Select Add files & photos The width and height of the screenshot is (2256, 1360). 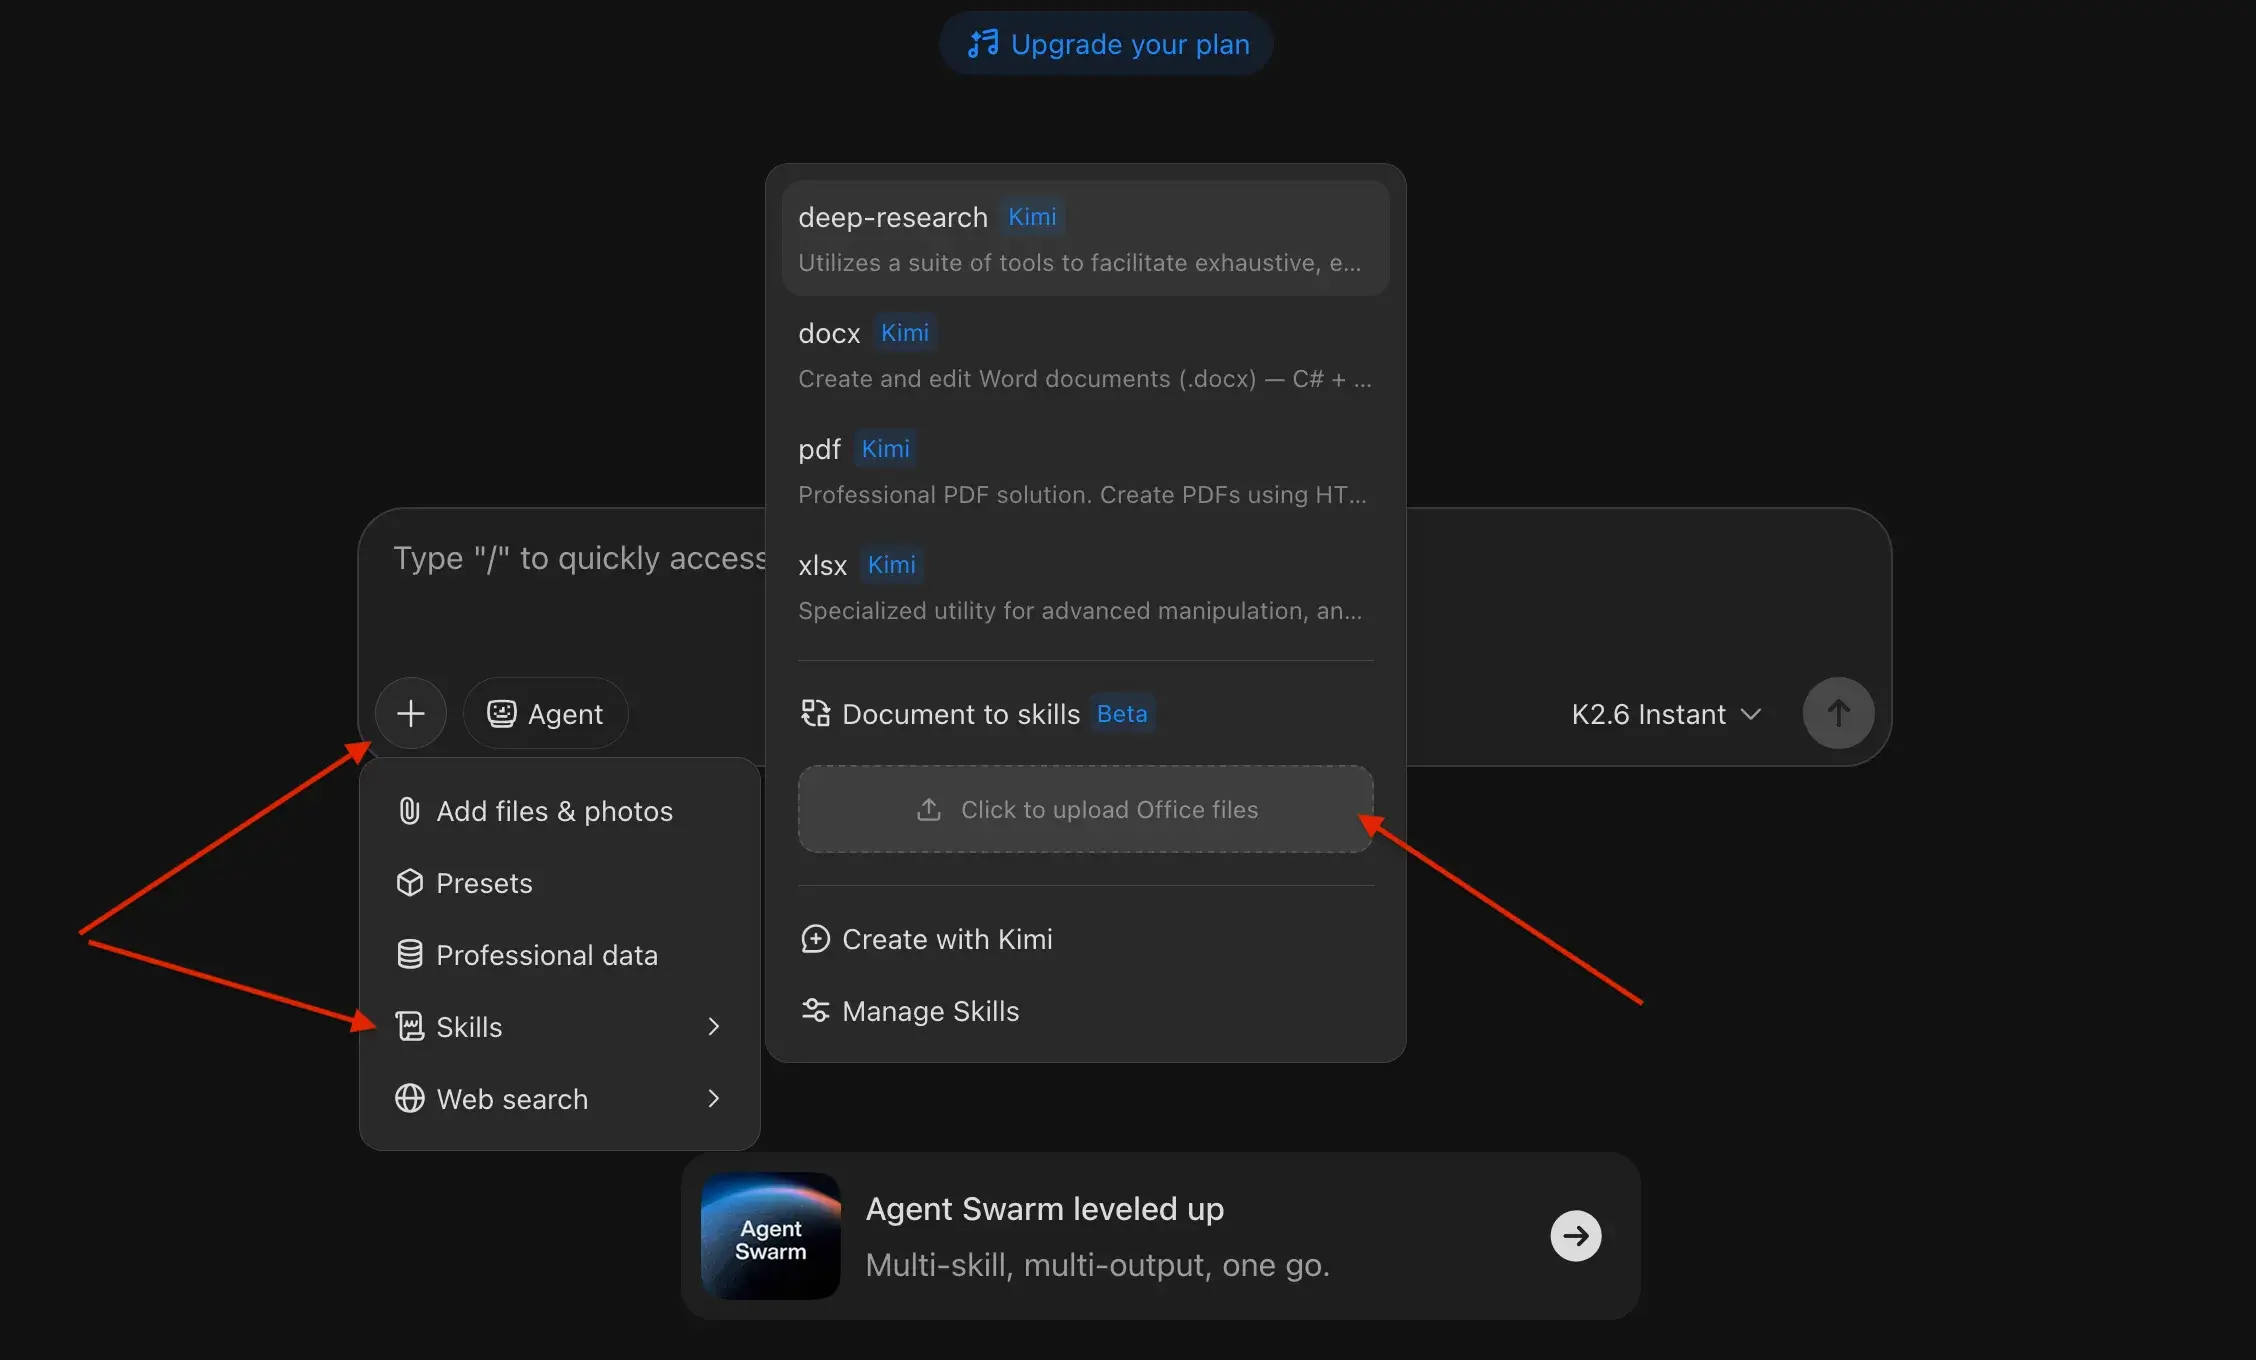coord(560,811)
